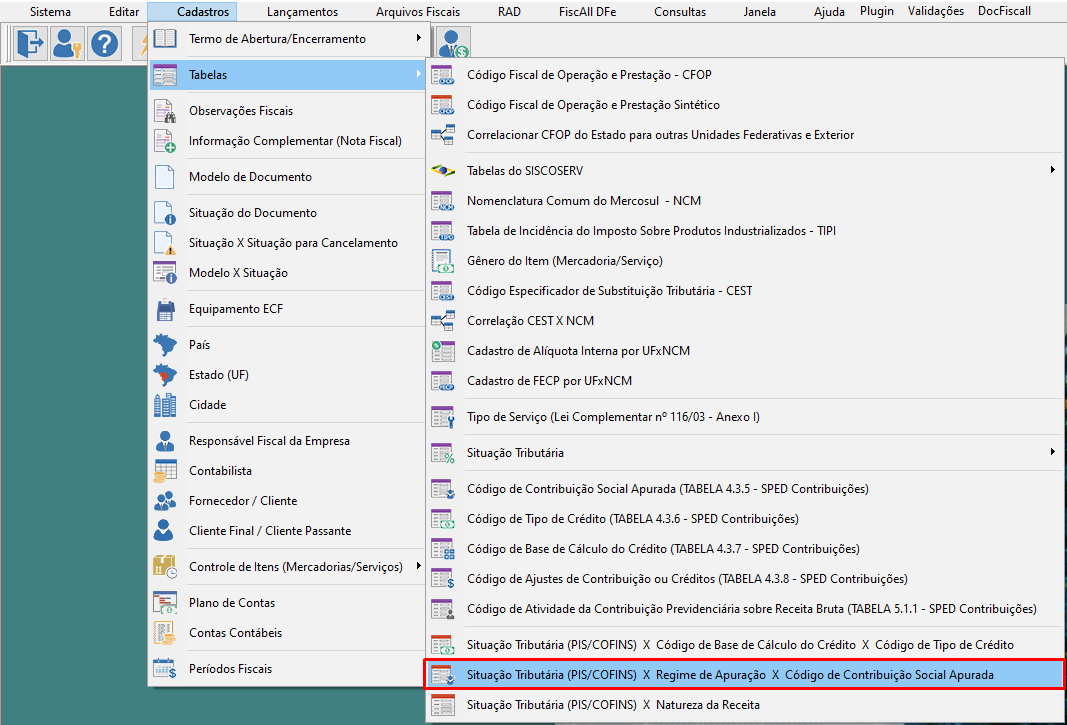Click the Informação Complementar icon
The image size is (1067, 725).
click(165, 141)
